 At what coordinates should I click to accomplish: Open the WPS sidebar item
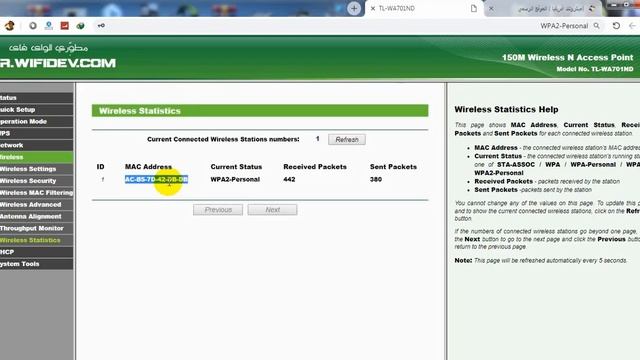[37, 133]
